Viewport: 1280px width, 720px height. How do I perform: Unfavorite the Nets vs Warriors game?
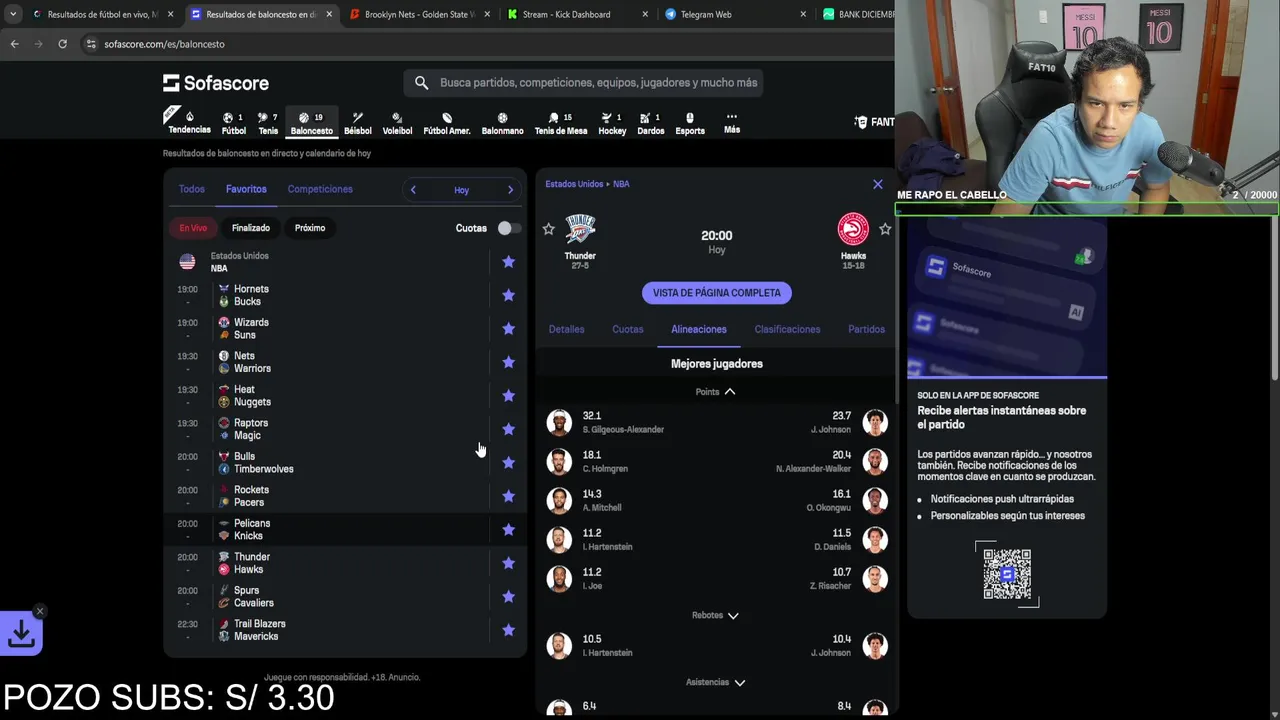click(x=508, y=362)
